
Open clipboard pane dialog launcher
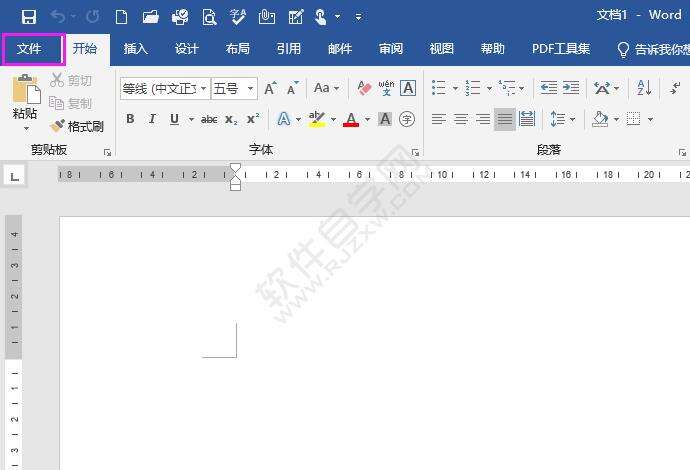(107, 152)
